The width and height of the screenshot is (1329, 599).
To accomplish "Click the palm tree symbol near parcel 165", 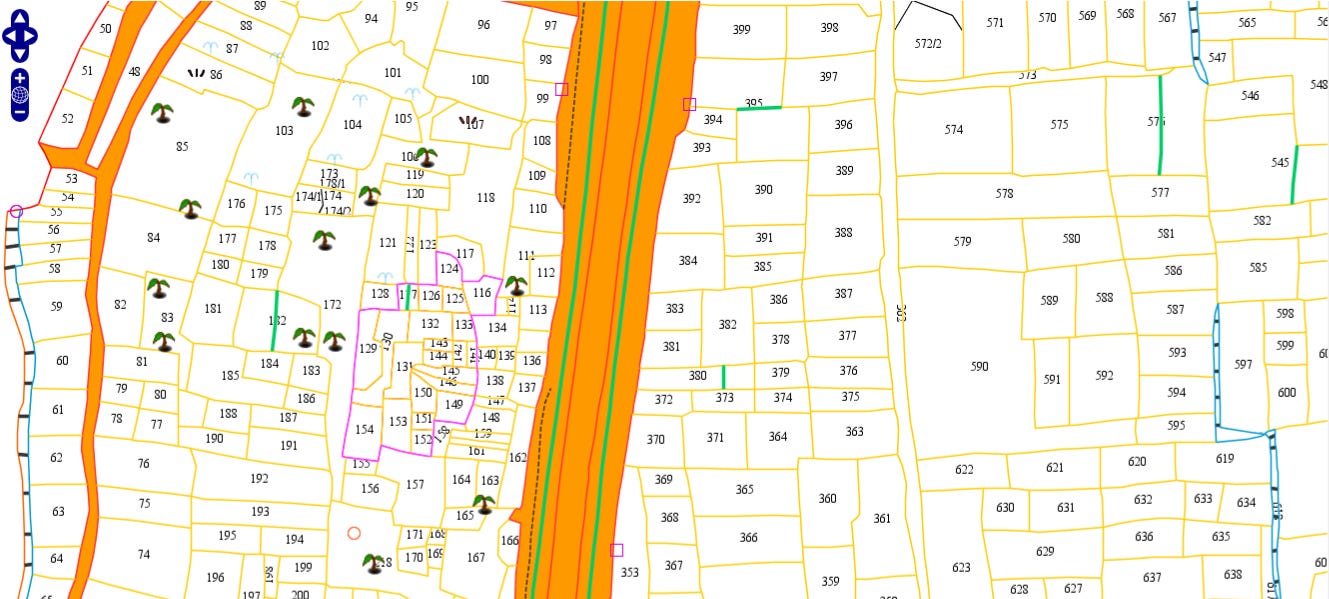I will 484,505.
